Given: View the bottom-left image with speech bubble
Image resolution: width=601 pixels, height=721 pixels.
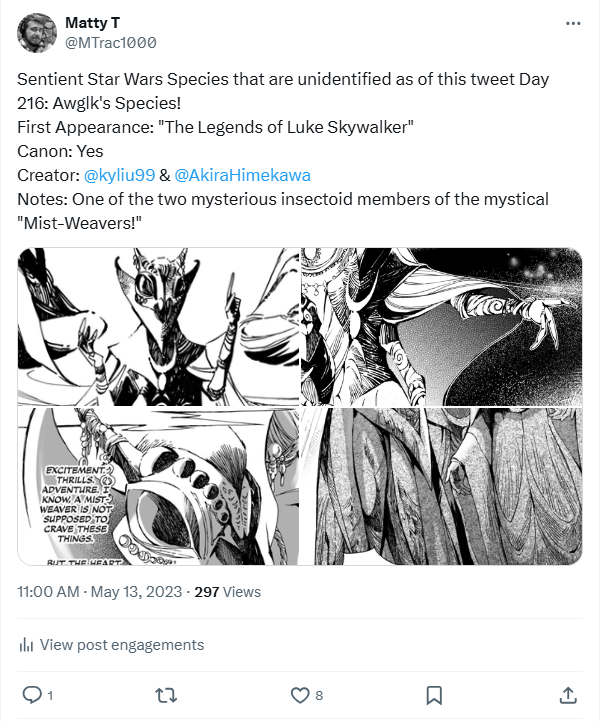Looking at the screenshot, I should tap(158, 486).
